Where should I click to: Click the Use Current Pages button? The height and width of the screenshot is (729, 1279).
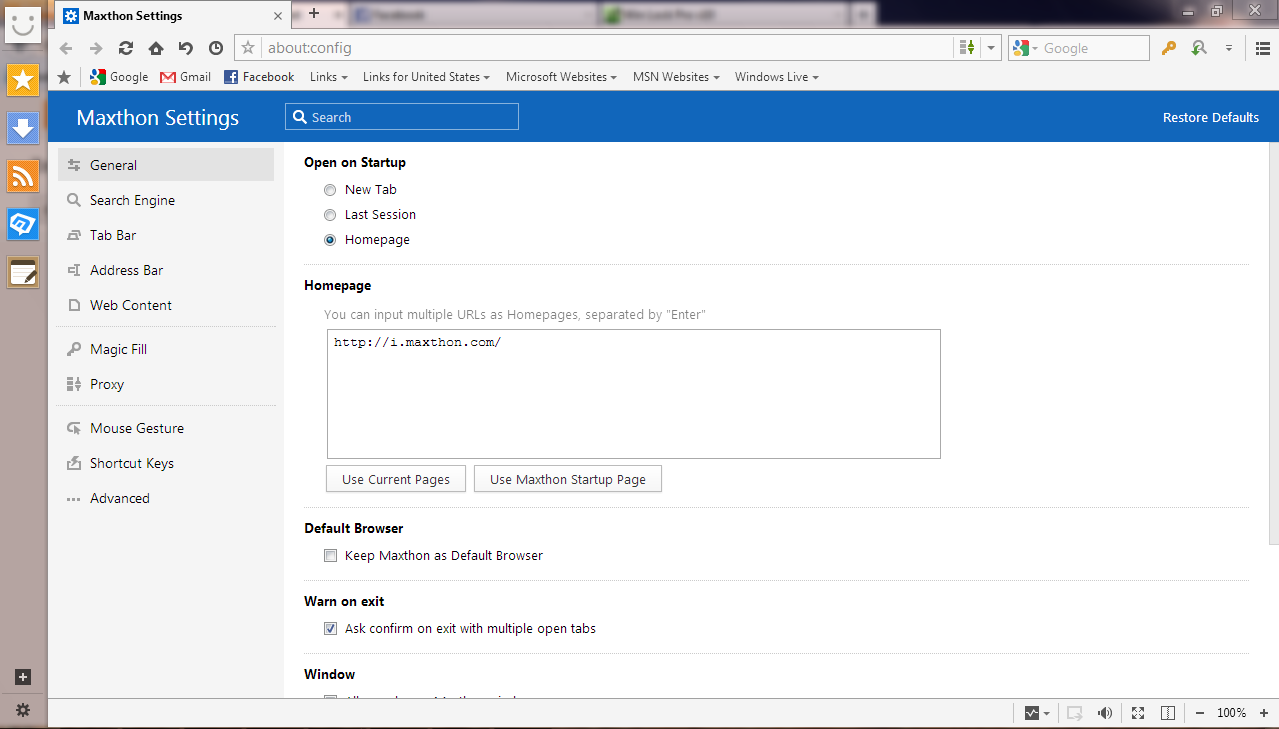pyautogui.click(x=396, y=479)
